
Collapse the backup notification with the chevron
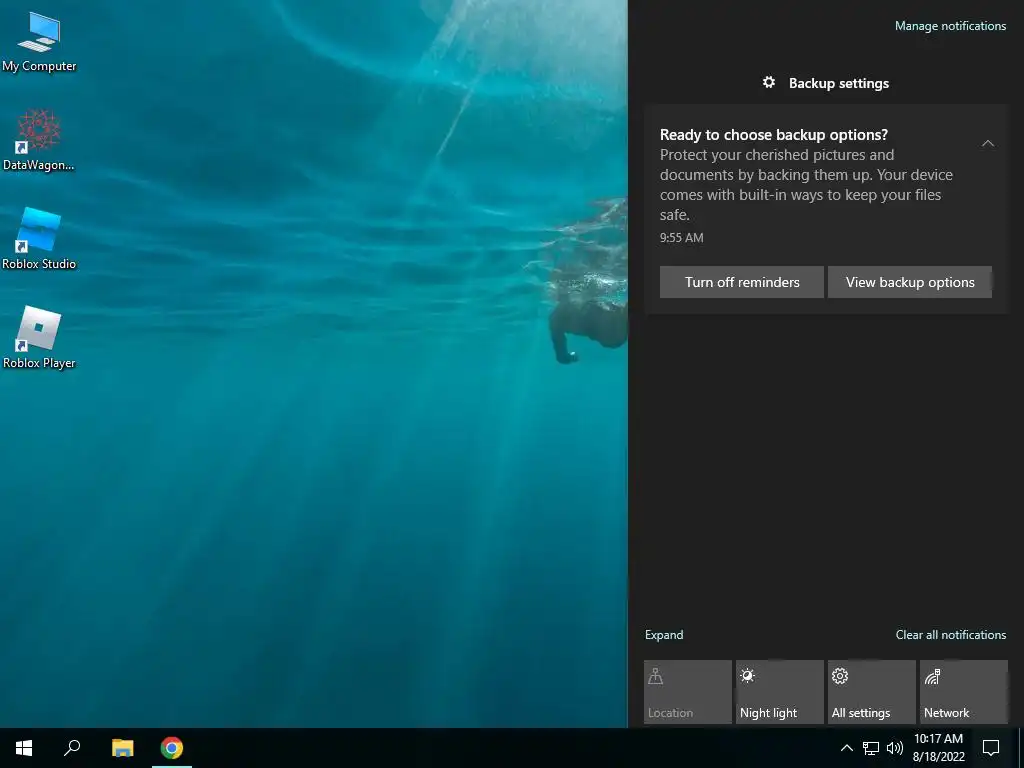click(987, 143)
